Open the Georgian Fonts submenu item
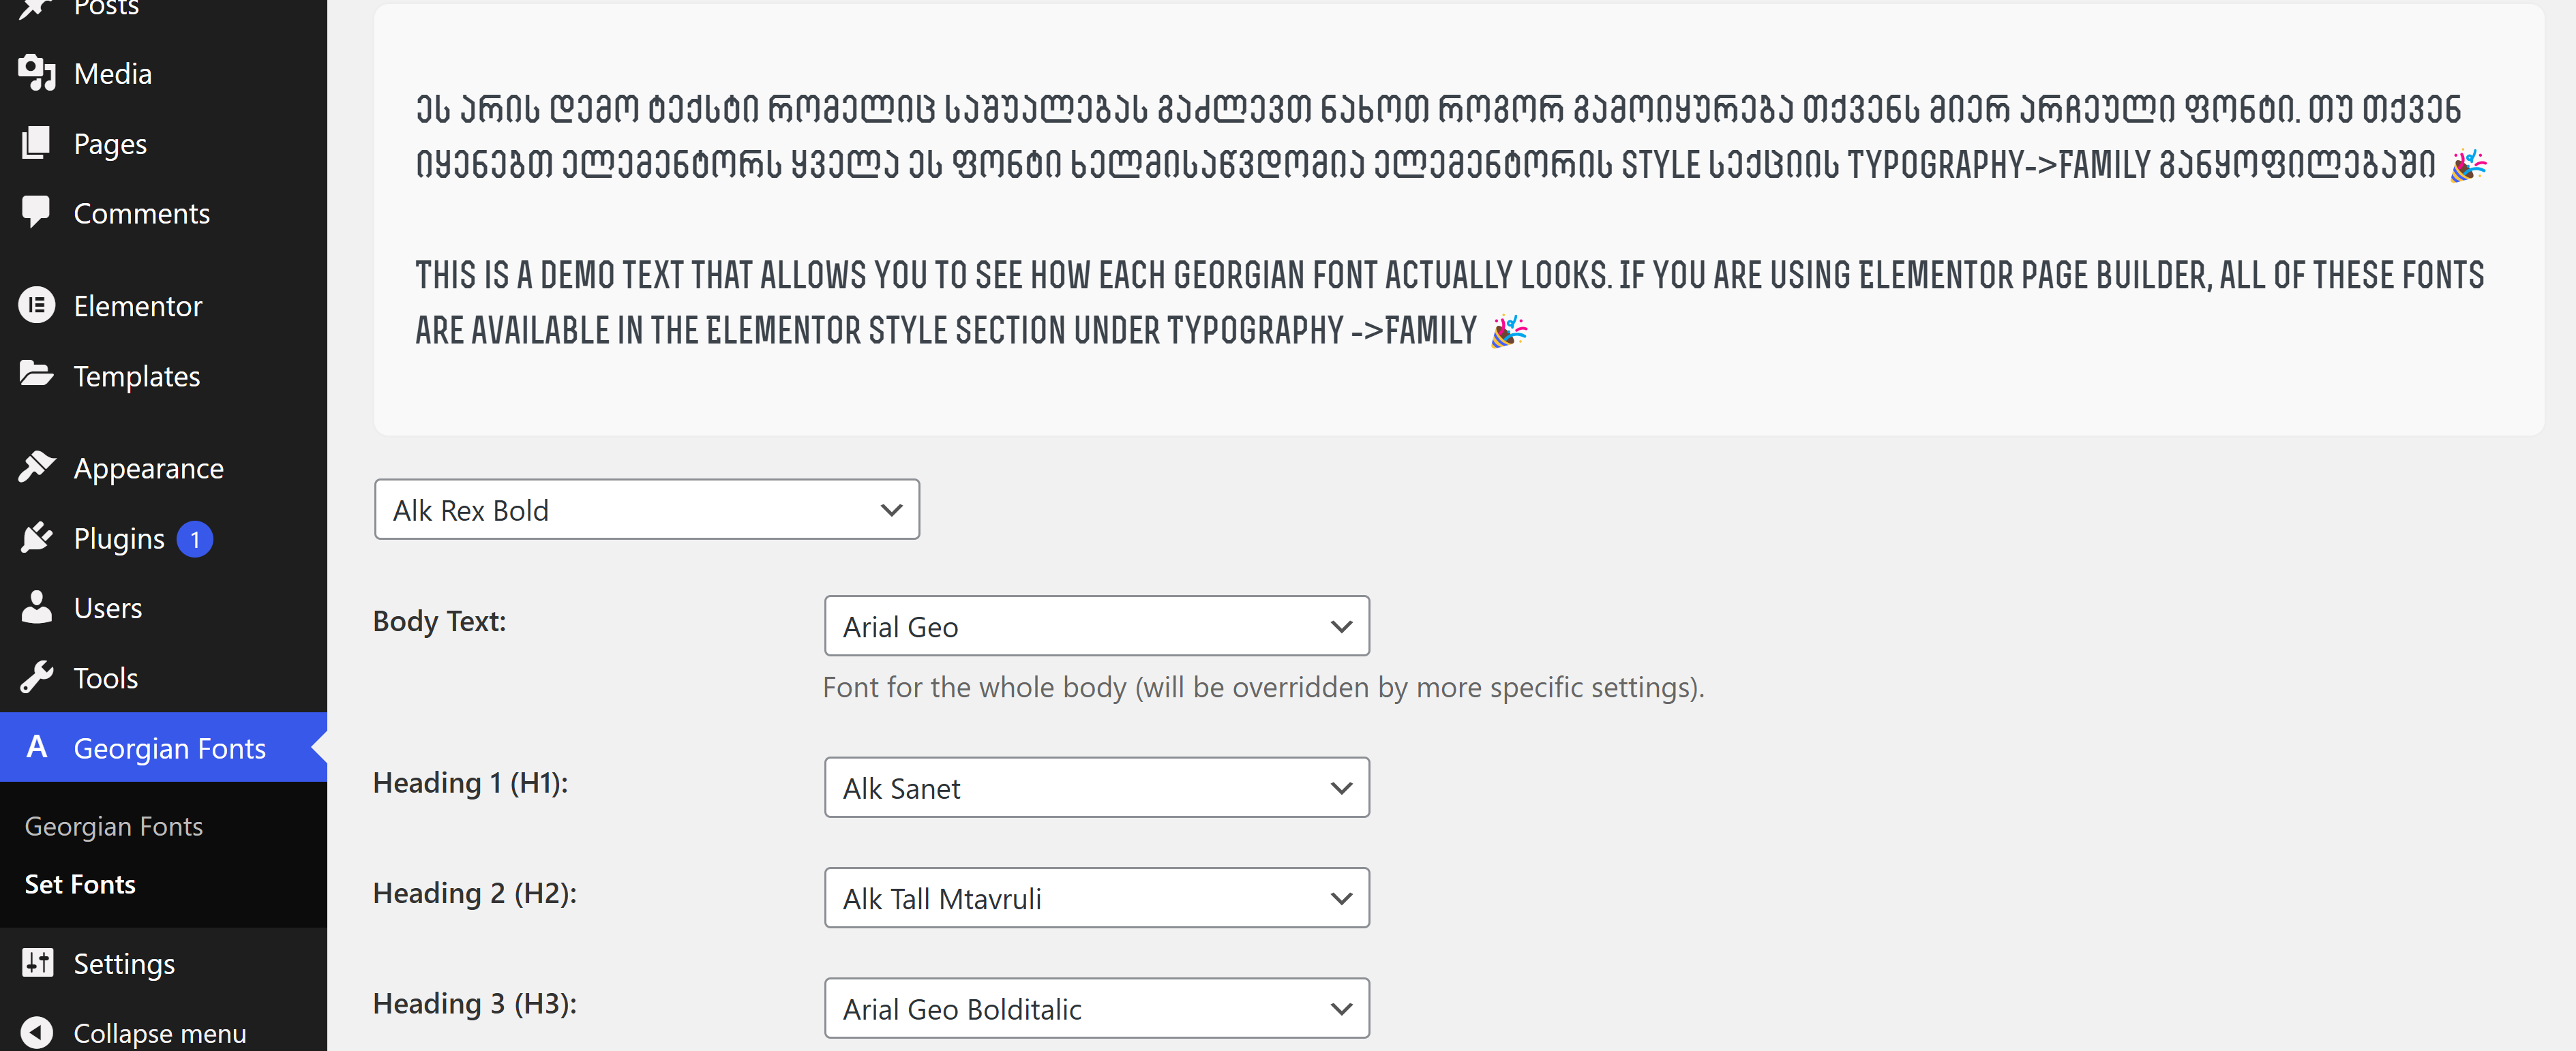2576x1051 pixels. coord(114,826)
